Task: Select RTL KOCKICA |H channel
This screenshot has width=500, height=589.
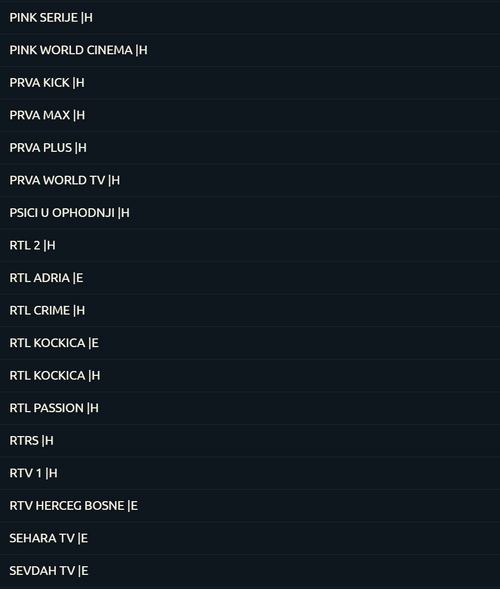Action: tap(250, 376)
